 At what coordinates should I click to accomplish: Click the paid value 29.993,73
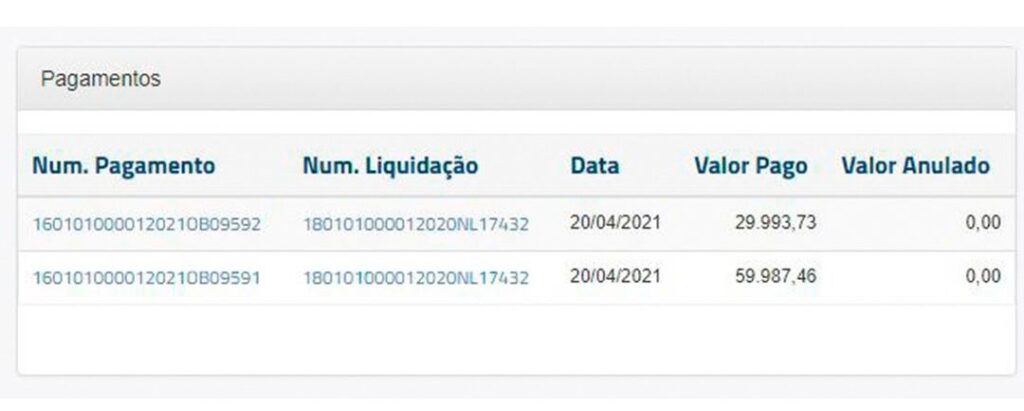(774, 222)
